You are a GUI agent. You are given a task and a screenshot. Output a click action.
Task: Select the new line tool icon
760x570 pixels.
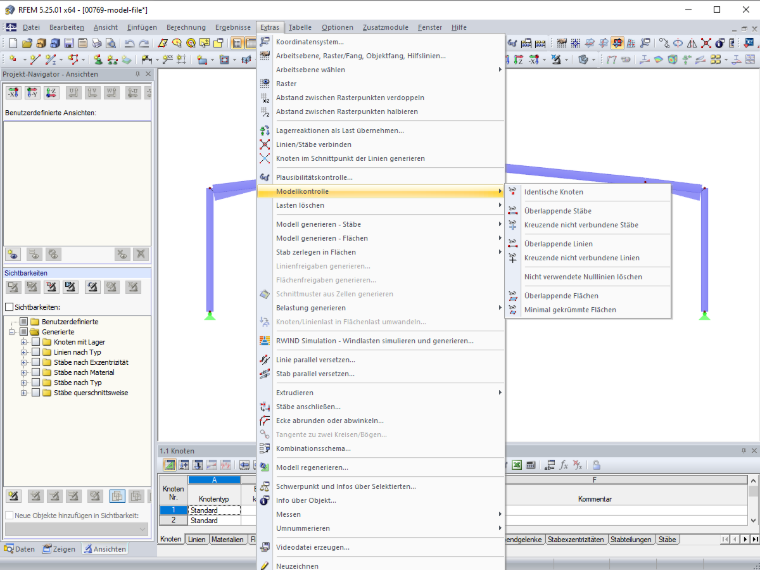click(x=34, y=60)
